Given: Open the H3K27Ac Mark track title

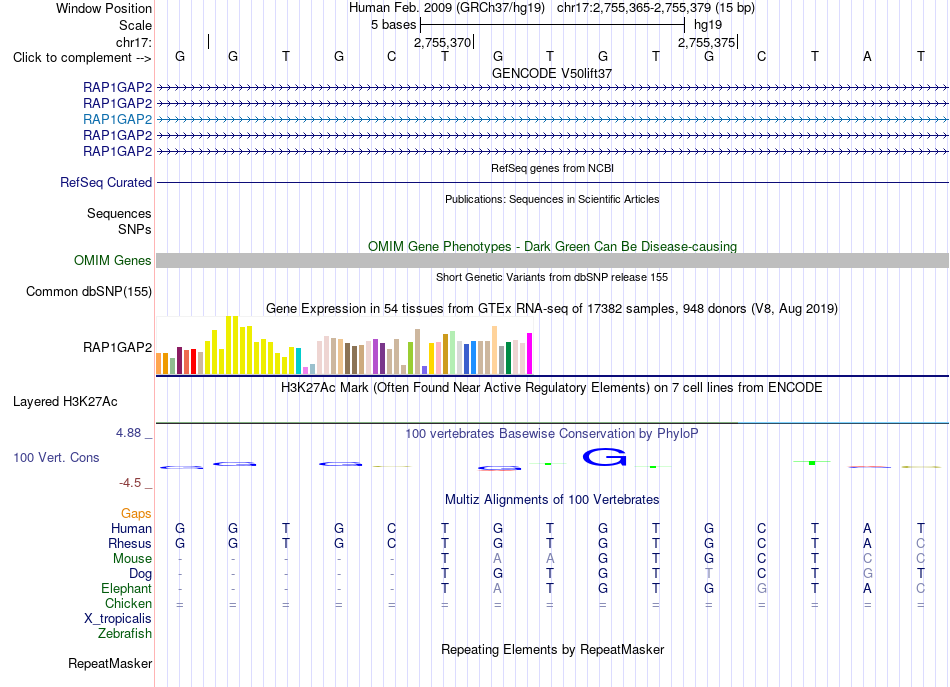Looking at the screenshot, I should coord(552,388).
